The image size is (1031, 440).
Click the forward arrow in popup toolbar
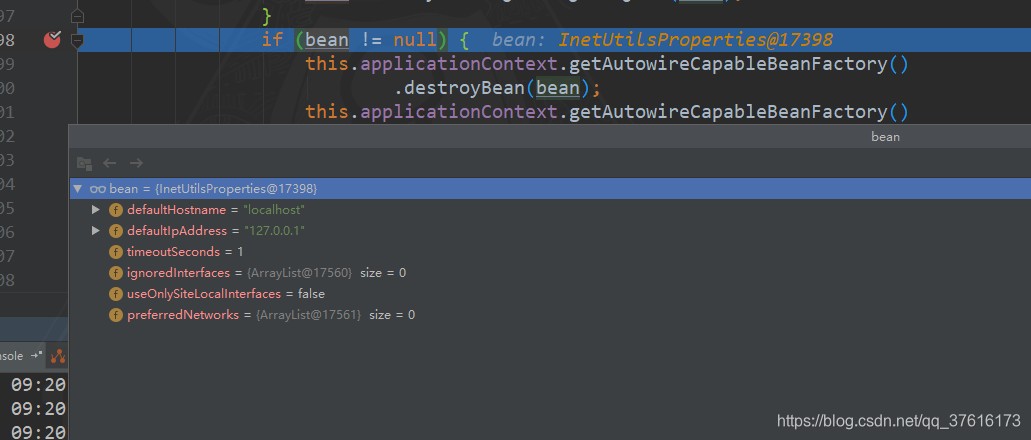pyautogui.click(x=136, y=163)
